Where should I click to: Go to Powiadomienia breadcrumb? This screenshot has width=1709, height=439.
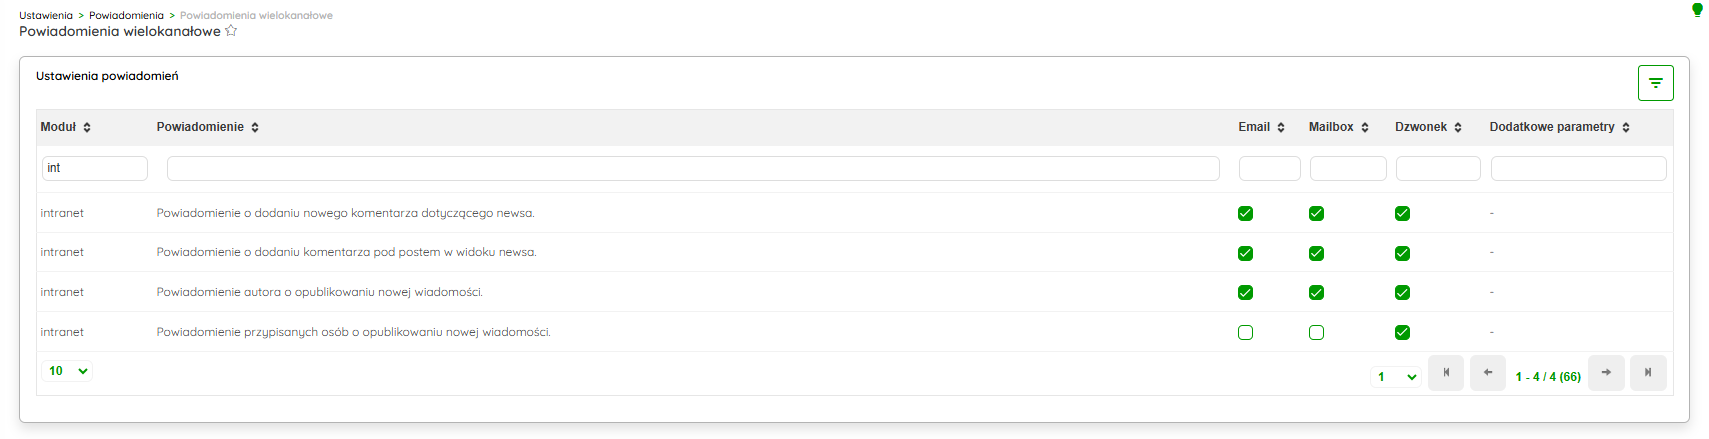click(126, 15)
